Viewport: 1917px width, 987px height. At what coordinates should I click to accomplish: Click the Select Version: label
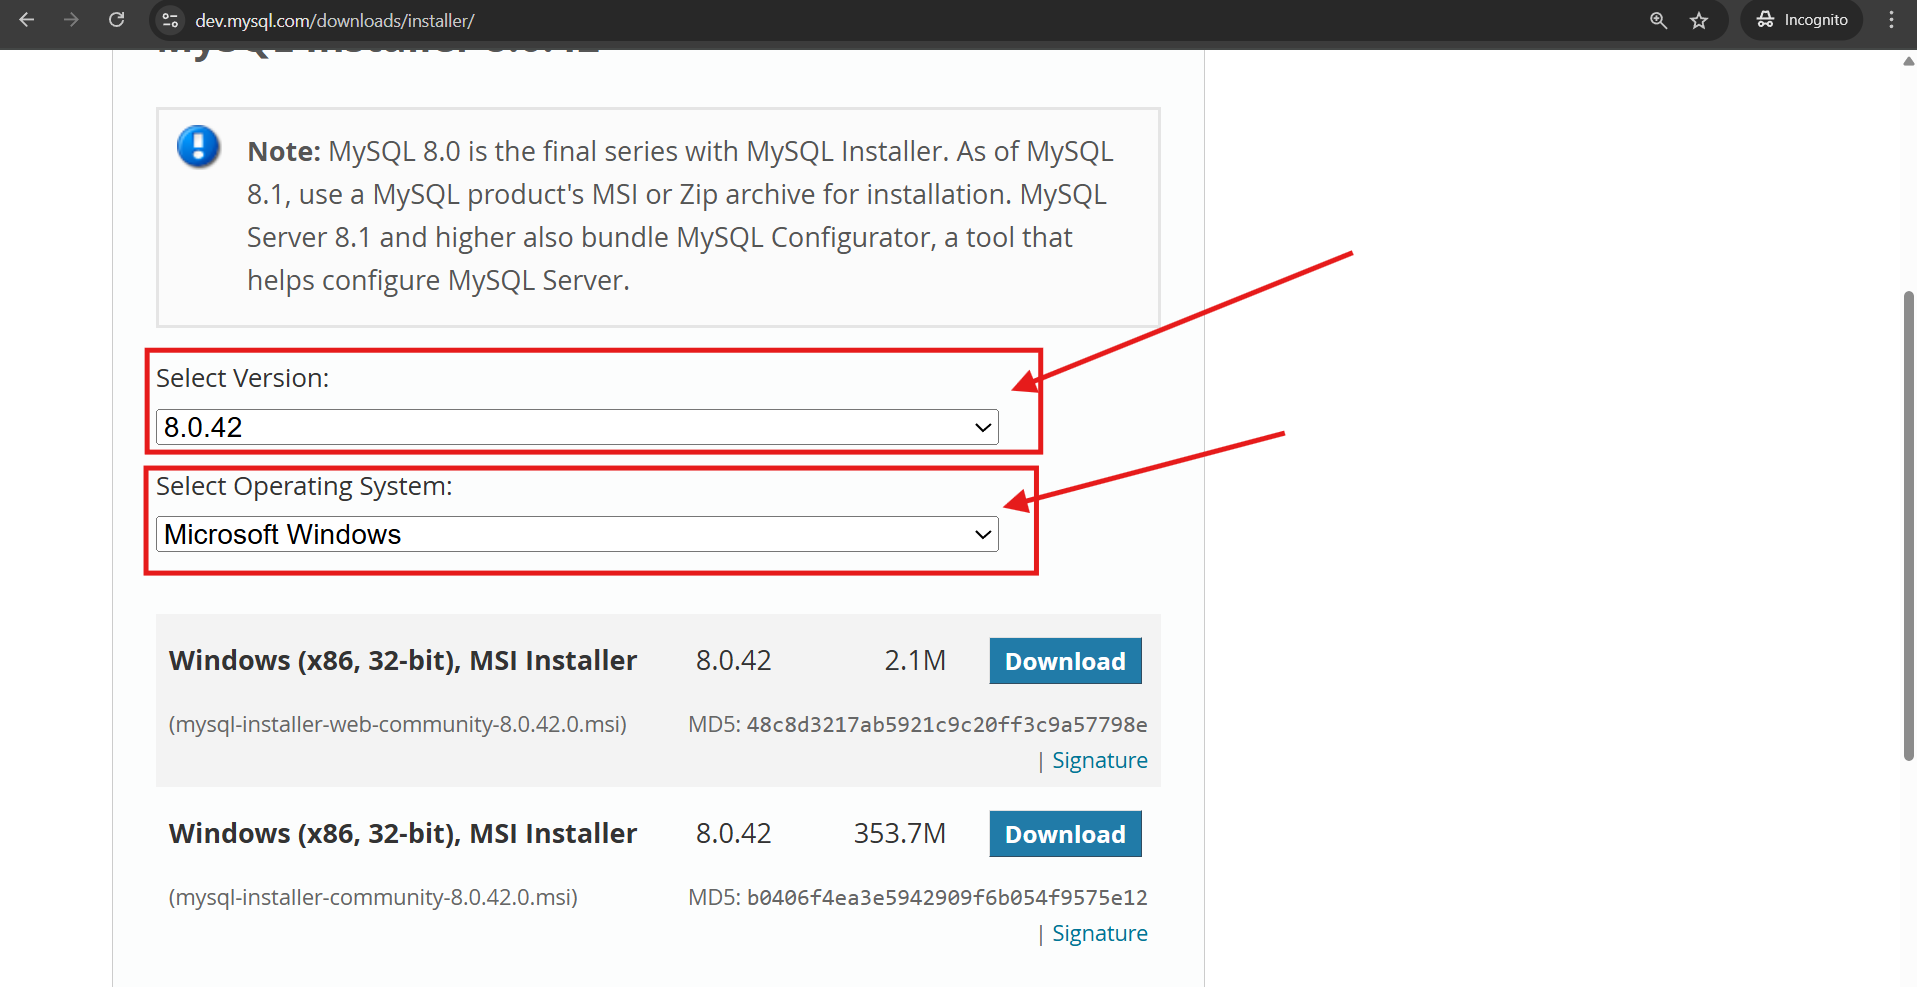[243, 378]
